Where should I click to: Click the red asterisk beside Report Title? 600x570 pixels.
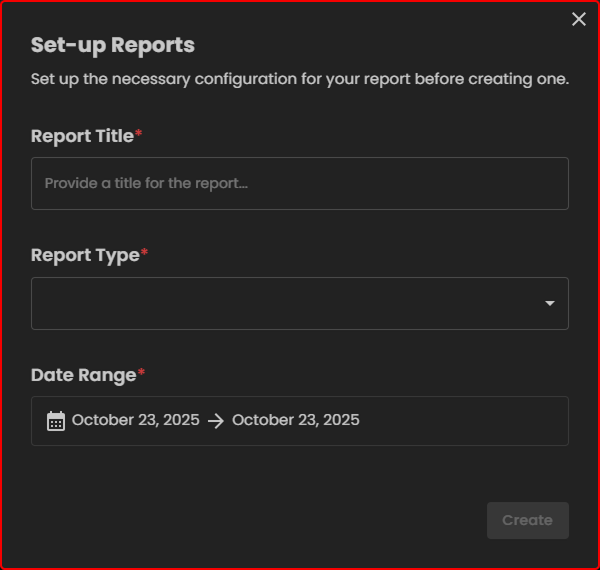(x=139, y=134)
